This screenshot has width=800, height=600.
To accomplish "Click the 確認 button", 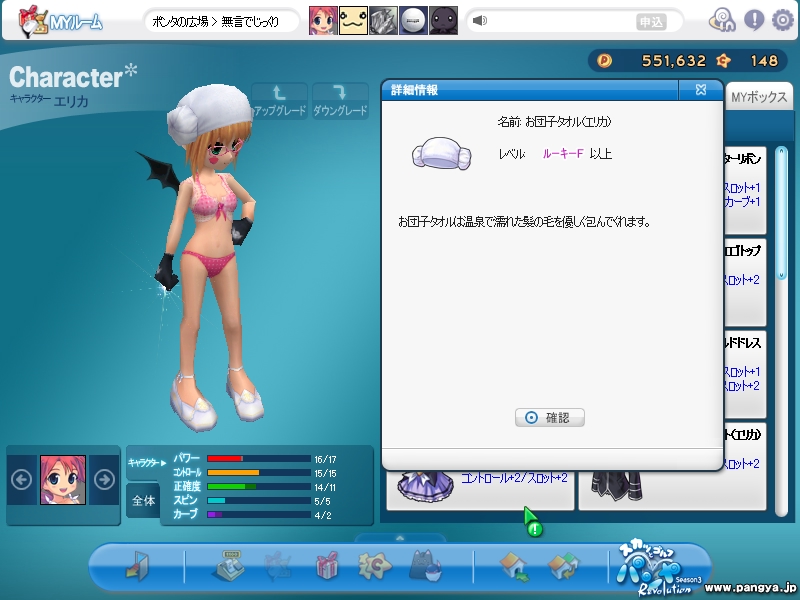I will 549,417.
